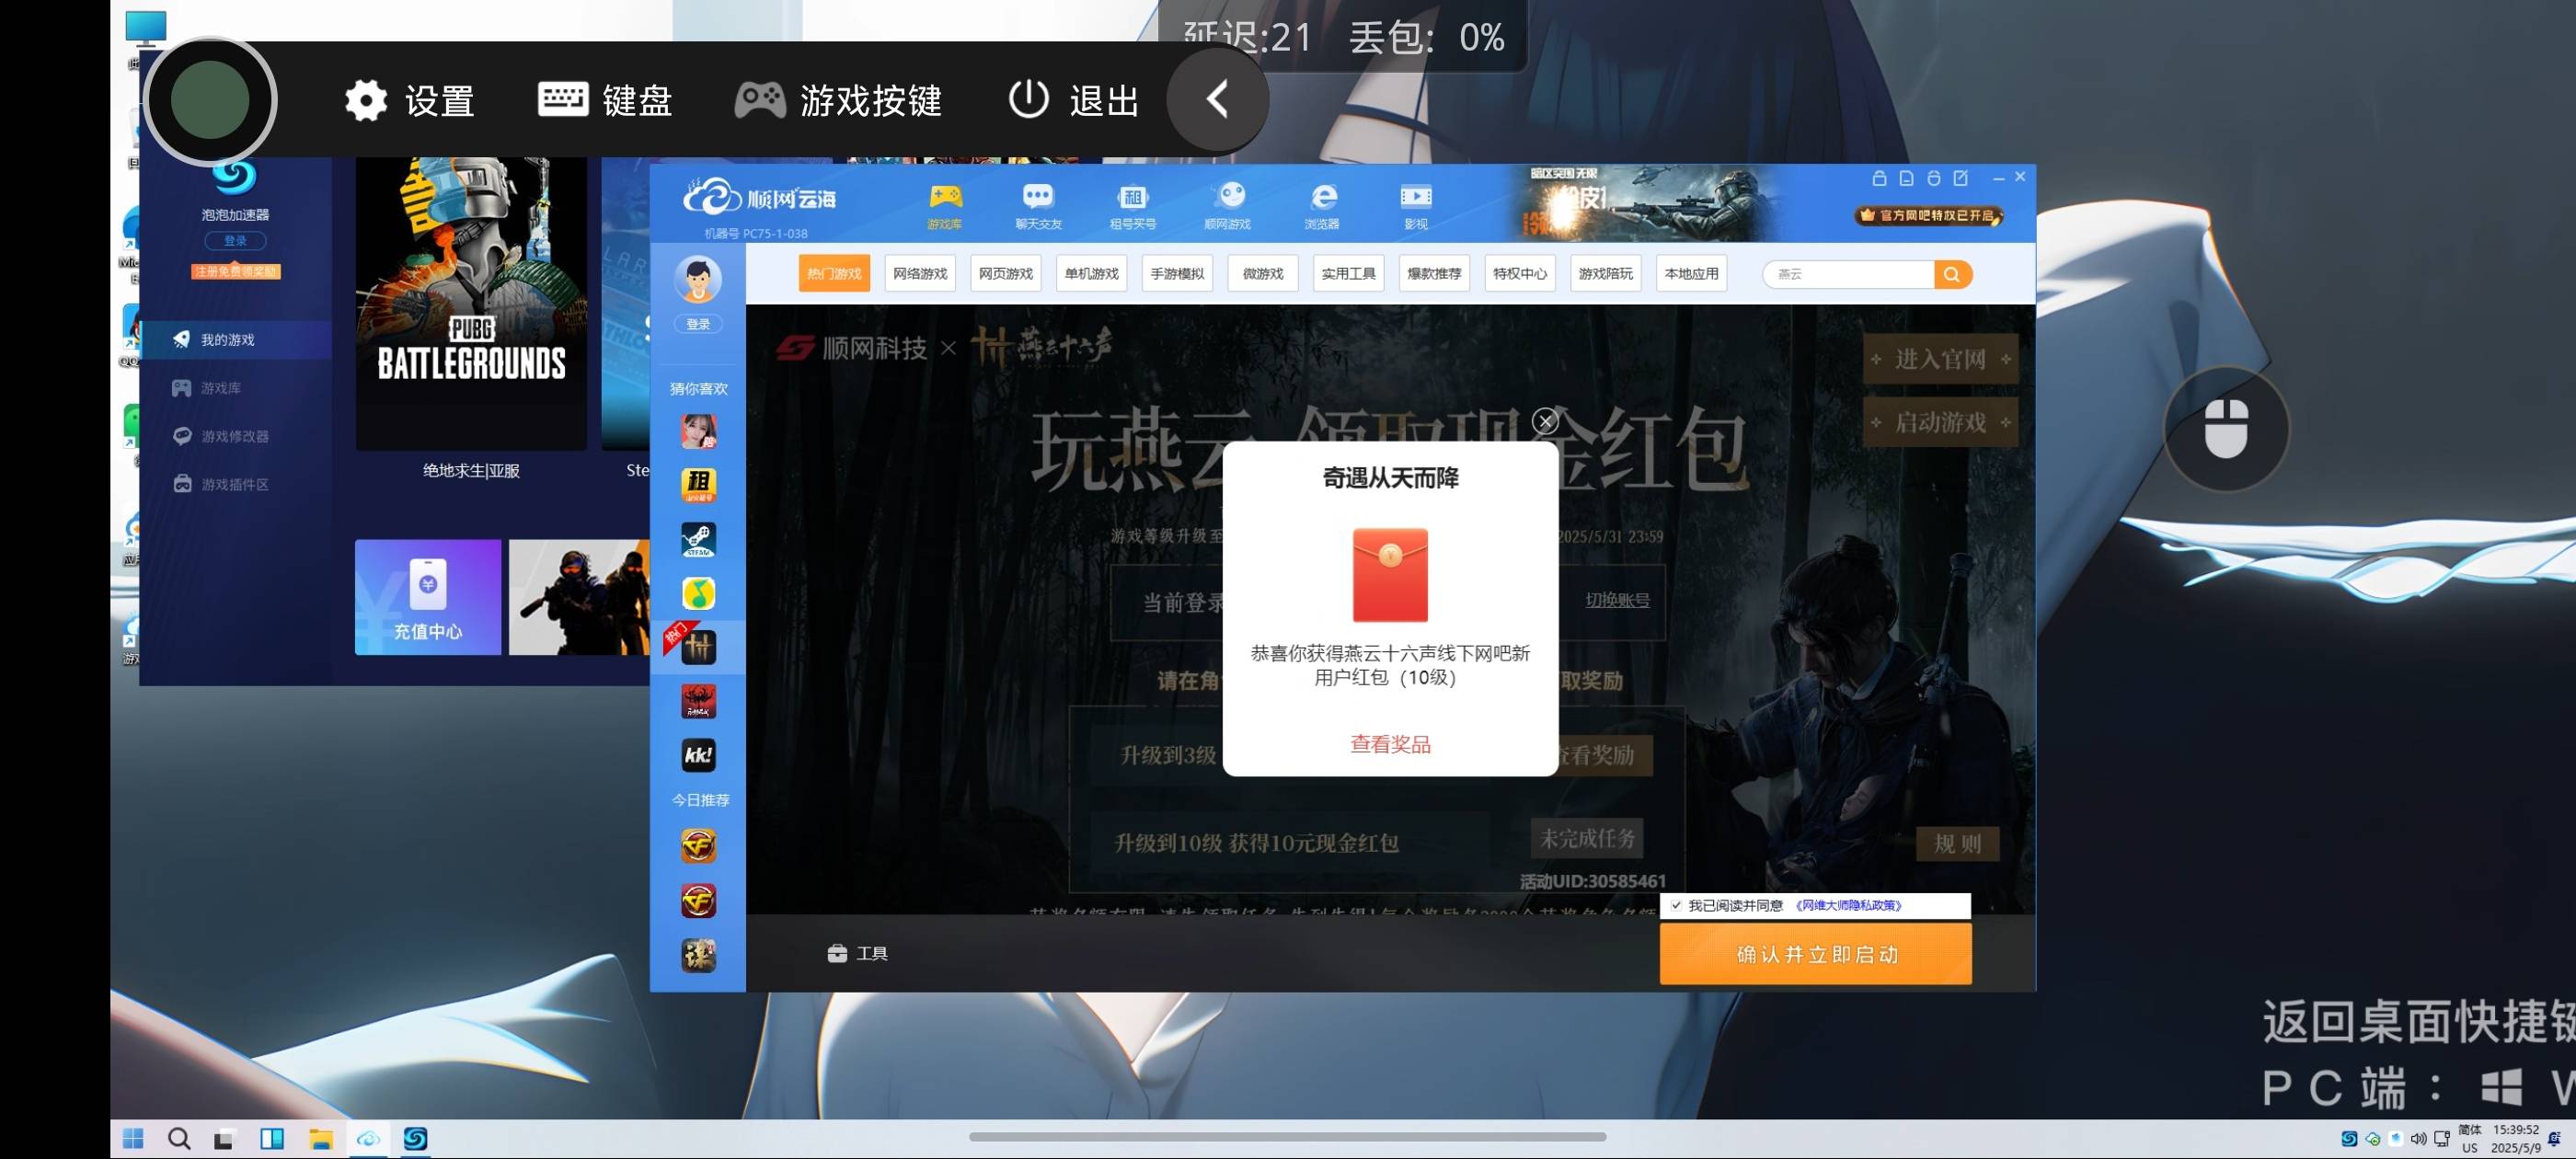This screenshot has width=2576, height=1159.
Task: Click the user avatar in 顺网云海
Action: 697,279
